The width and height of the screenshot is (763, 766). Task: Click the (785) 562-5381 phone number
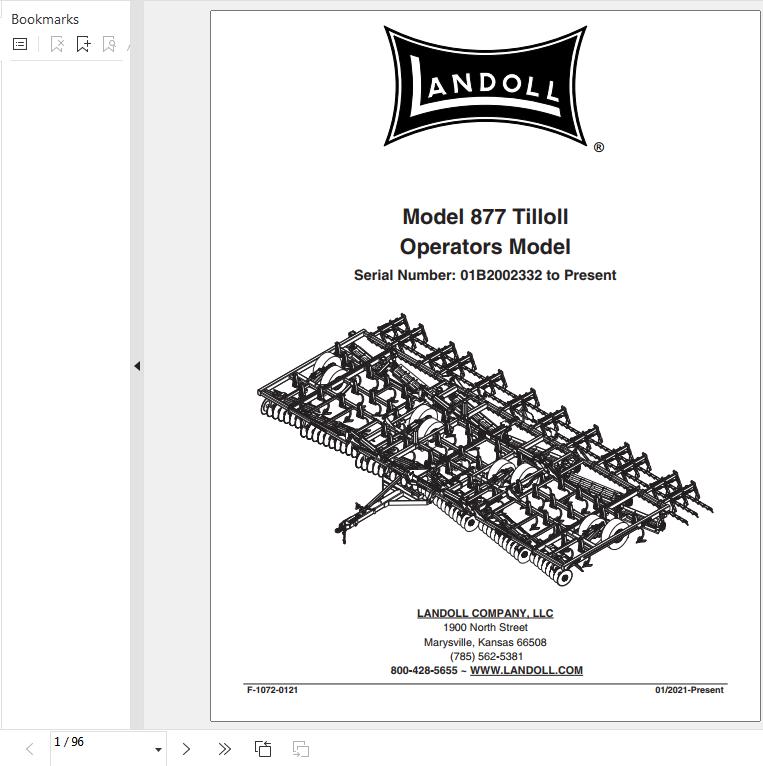(x=487, y=656)
